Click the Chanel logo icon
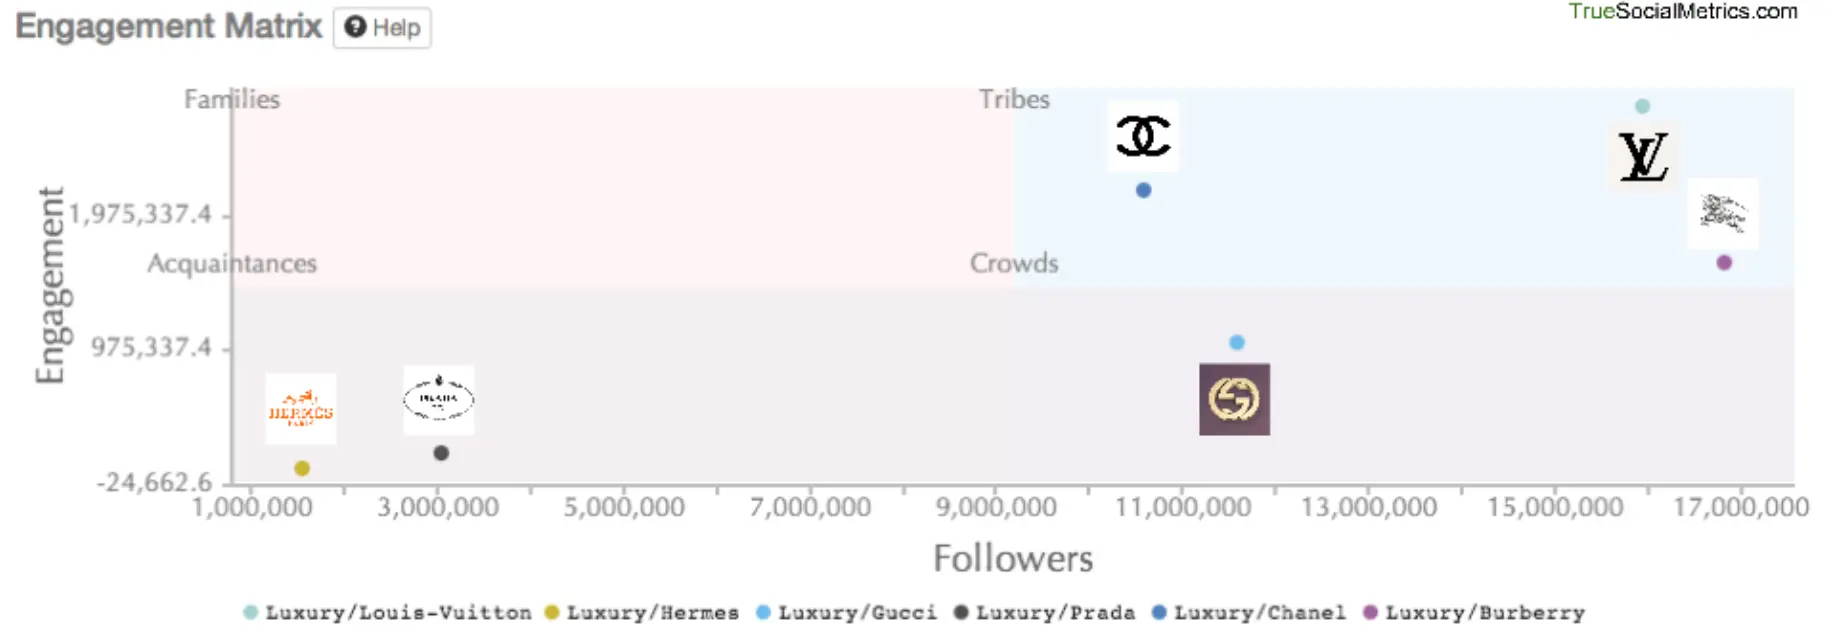The width and height of the screenshot is (1836, 636). pyautogui.click(x=1143, y=136)
